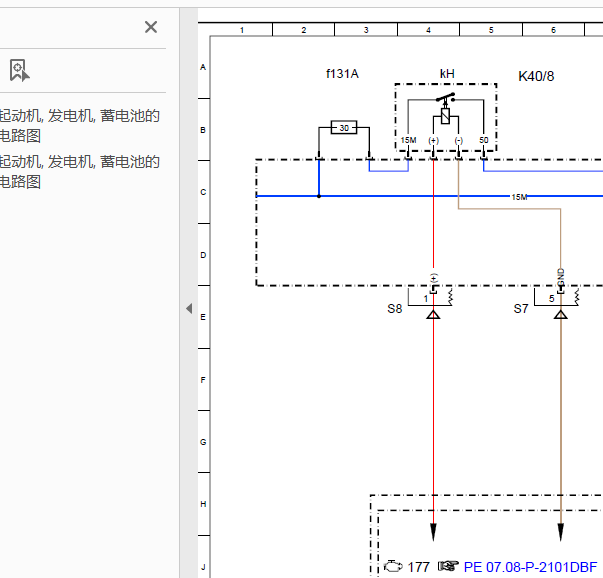Click the f131A fuse label
Screen dimensions: 603x578
click(342, 73)
